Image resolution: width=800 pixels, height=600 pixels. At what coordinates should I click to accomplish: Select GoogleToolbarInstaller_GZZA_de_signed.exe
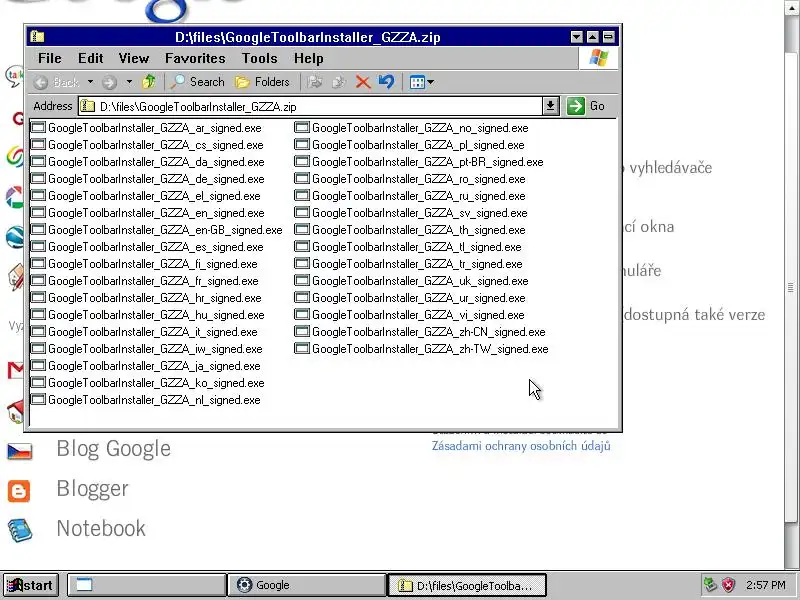click(148, 179)
